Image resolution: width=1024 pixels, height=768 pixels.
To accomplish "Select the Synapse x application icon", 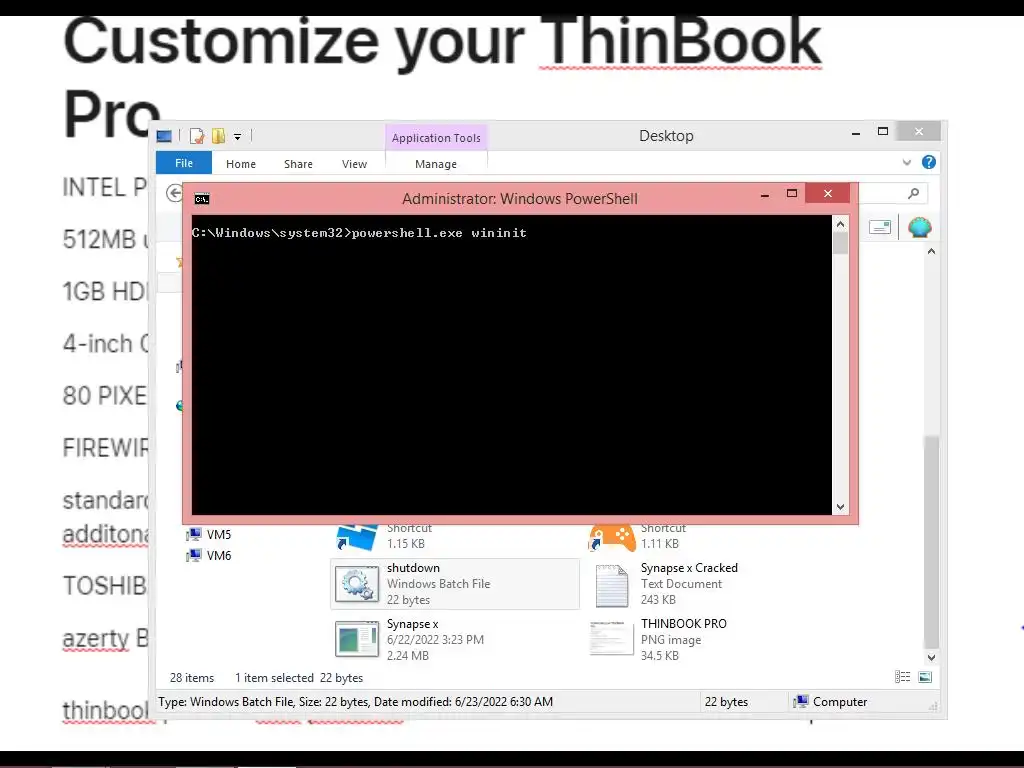I will click(x=357, y=639).
